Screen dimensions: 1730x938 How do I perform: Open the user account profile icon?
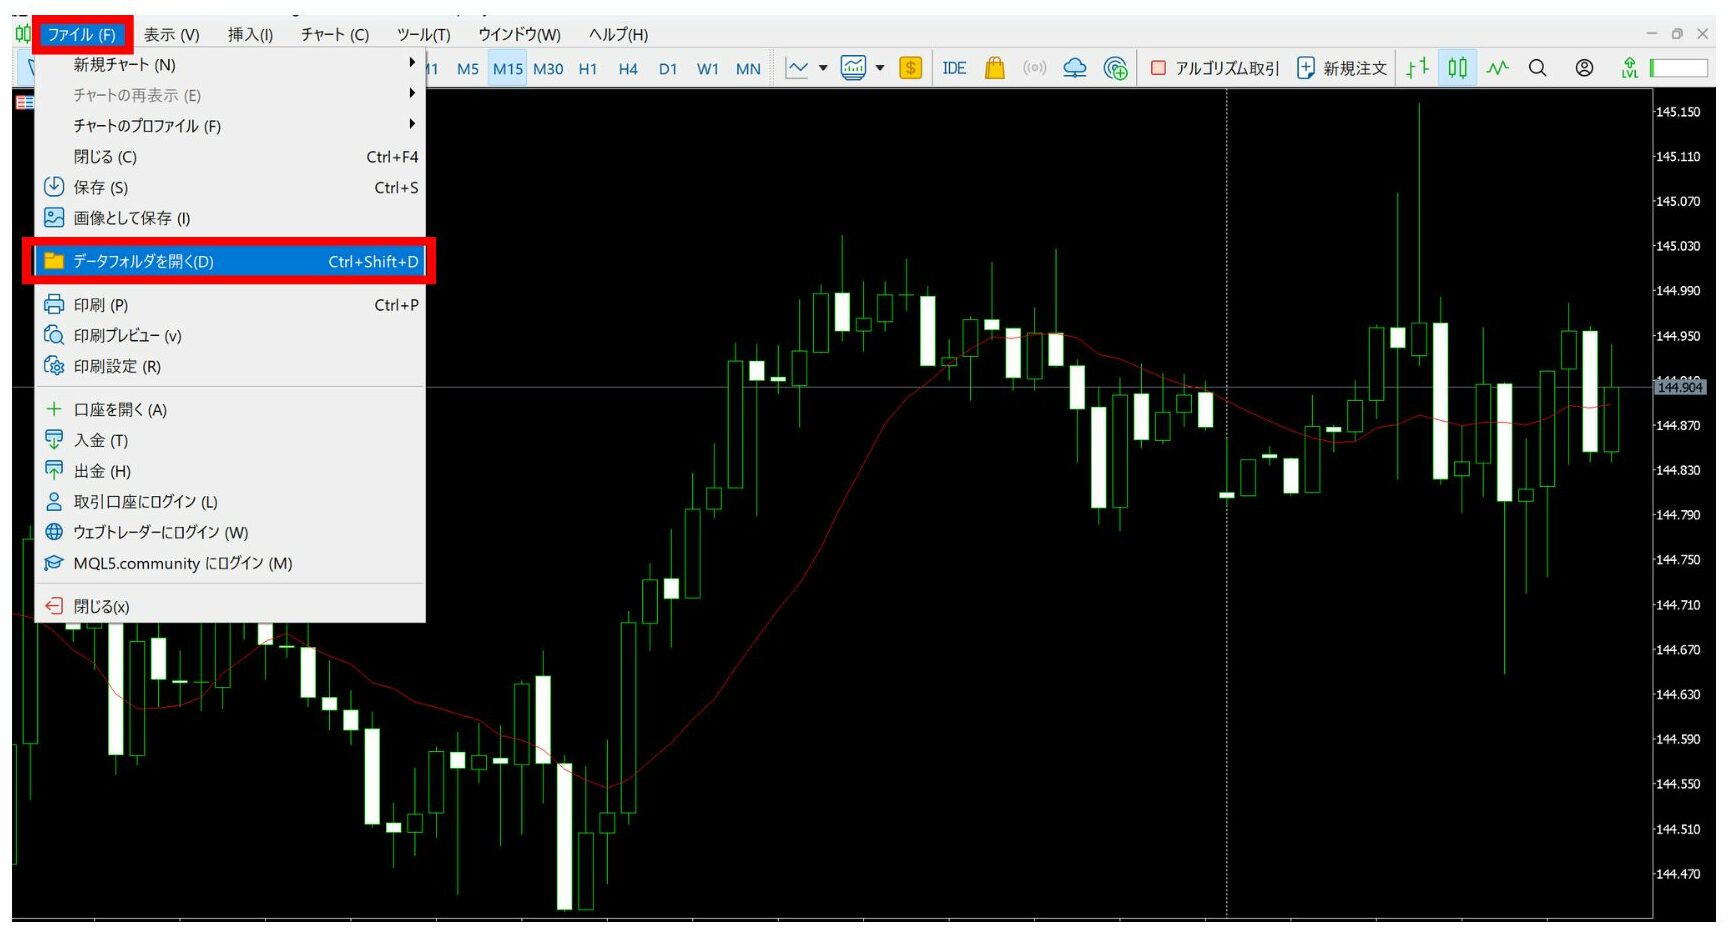point(1584,68)
